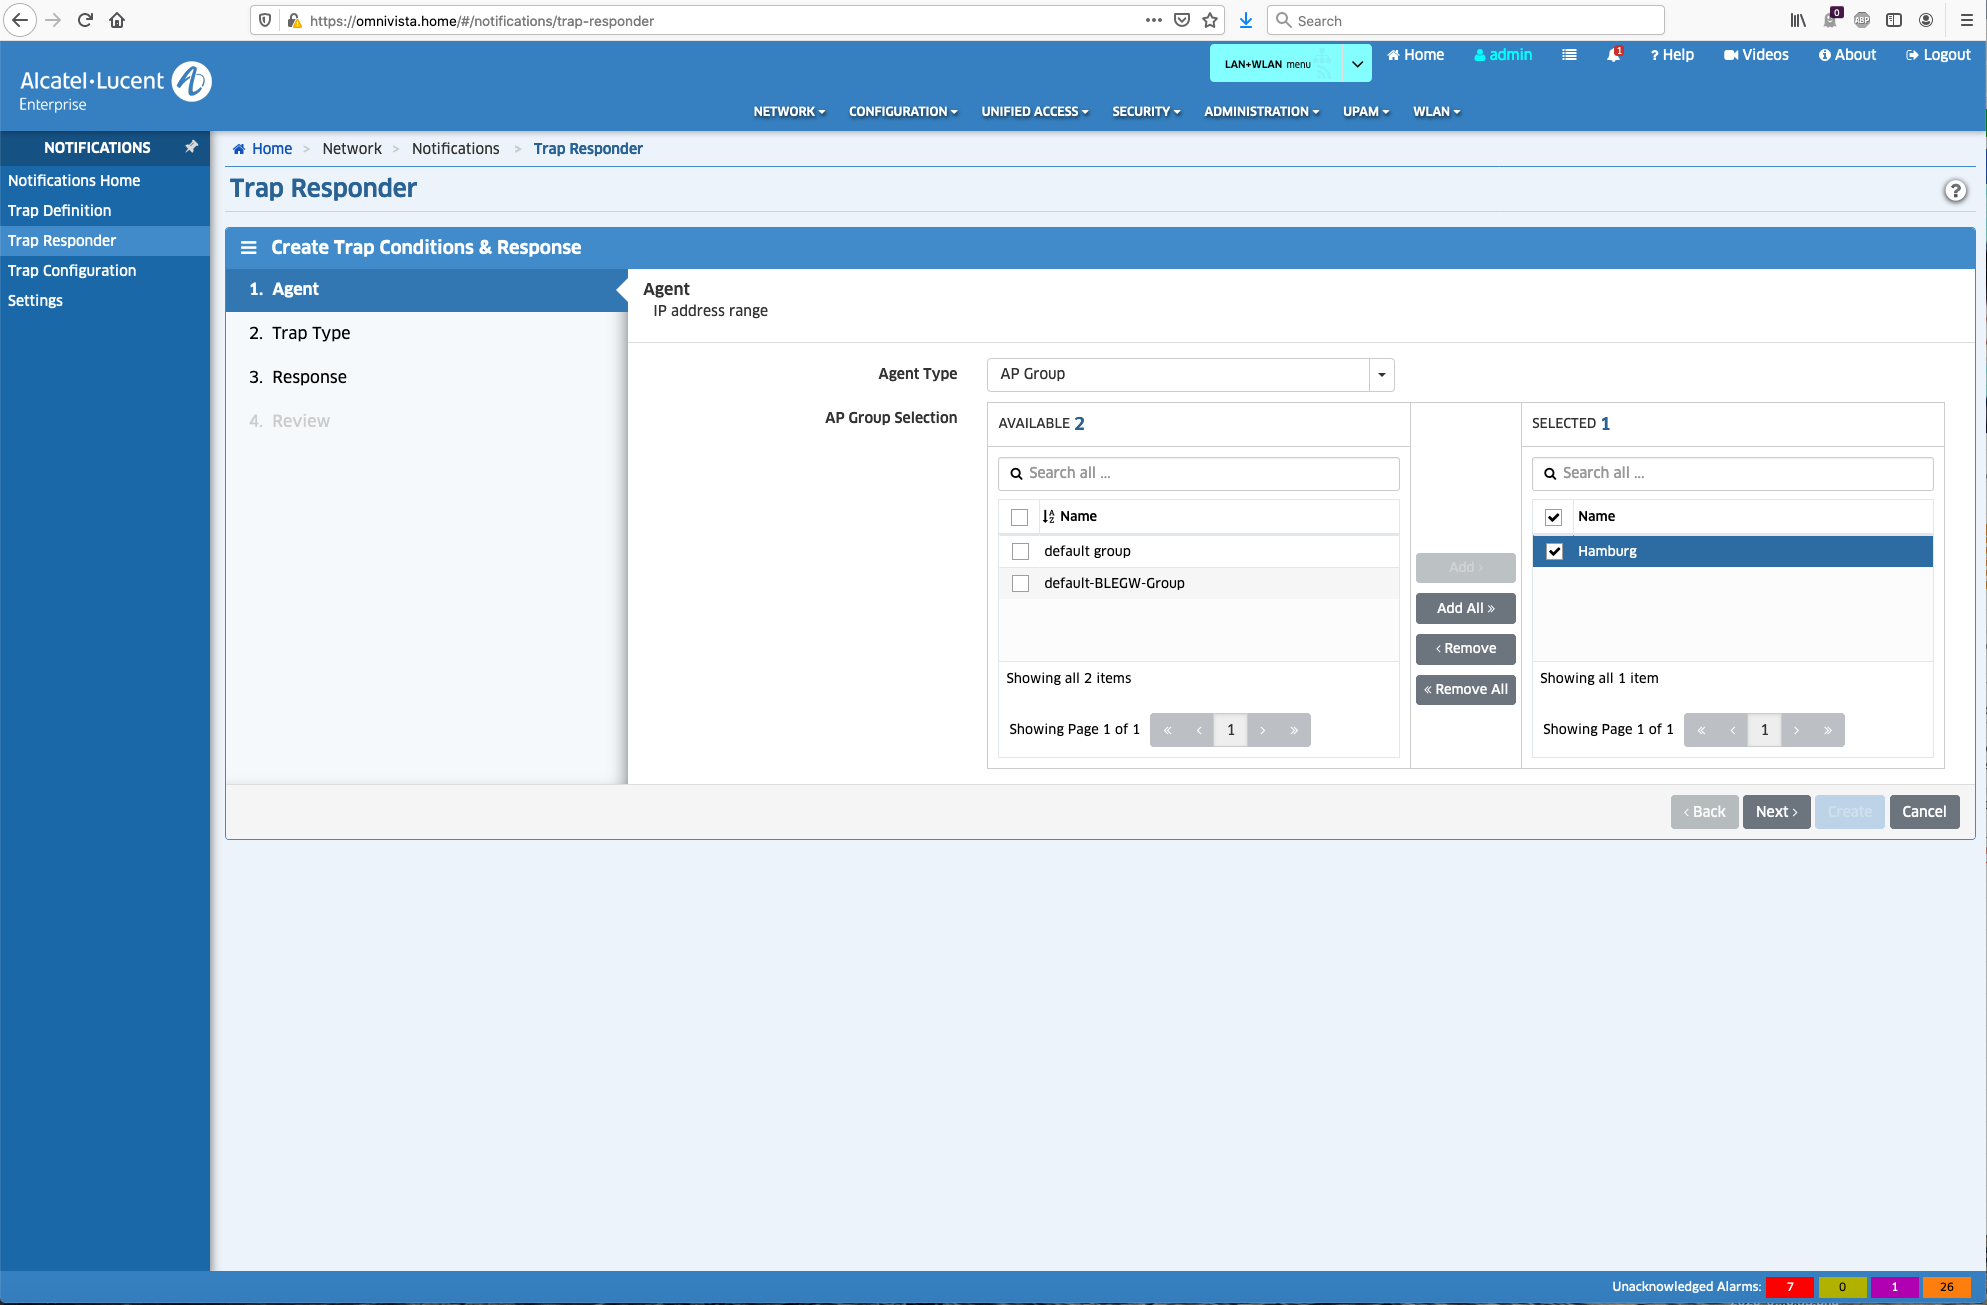
Task: Click the Firefox downloads arrow icon
Action: click(x=1246, y=20)
